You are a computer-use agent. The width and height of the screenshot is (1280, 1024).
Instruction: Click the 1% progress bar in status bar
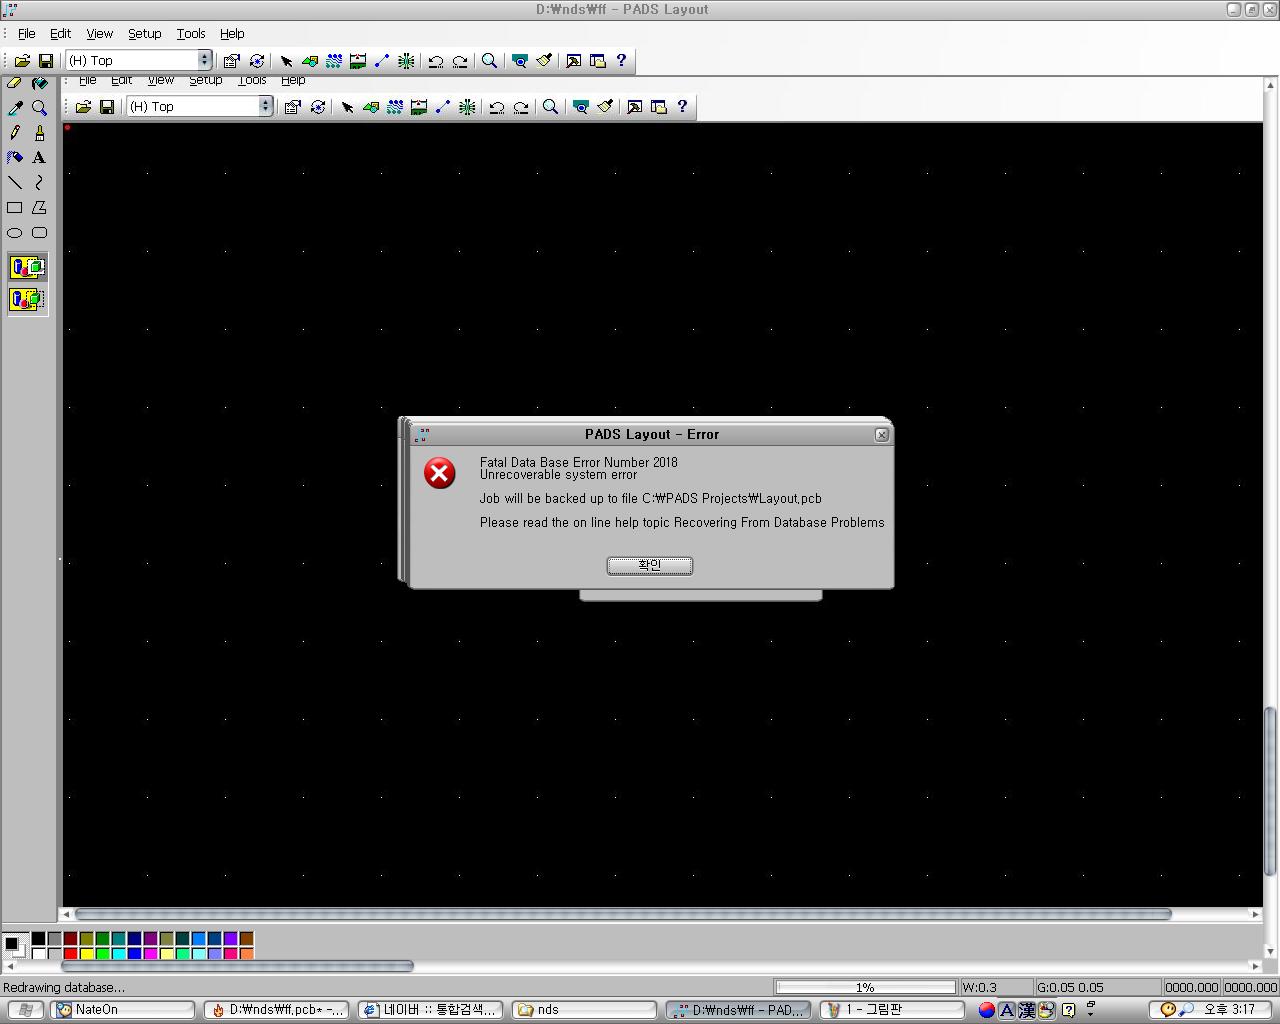click(865, 987)
